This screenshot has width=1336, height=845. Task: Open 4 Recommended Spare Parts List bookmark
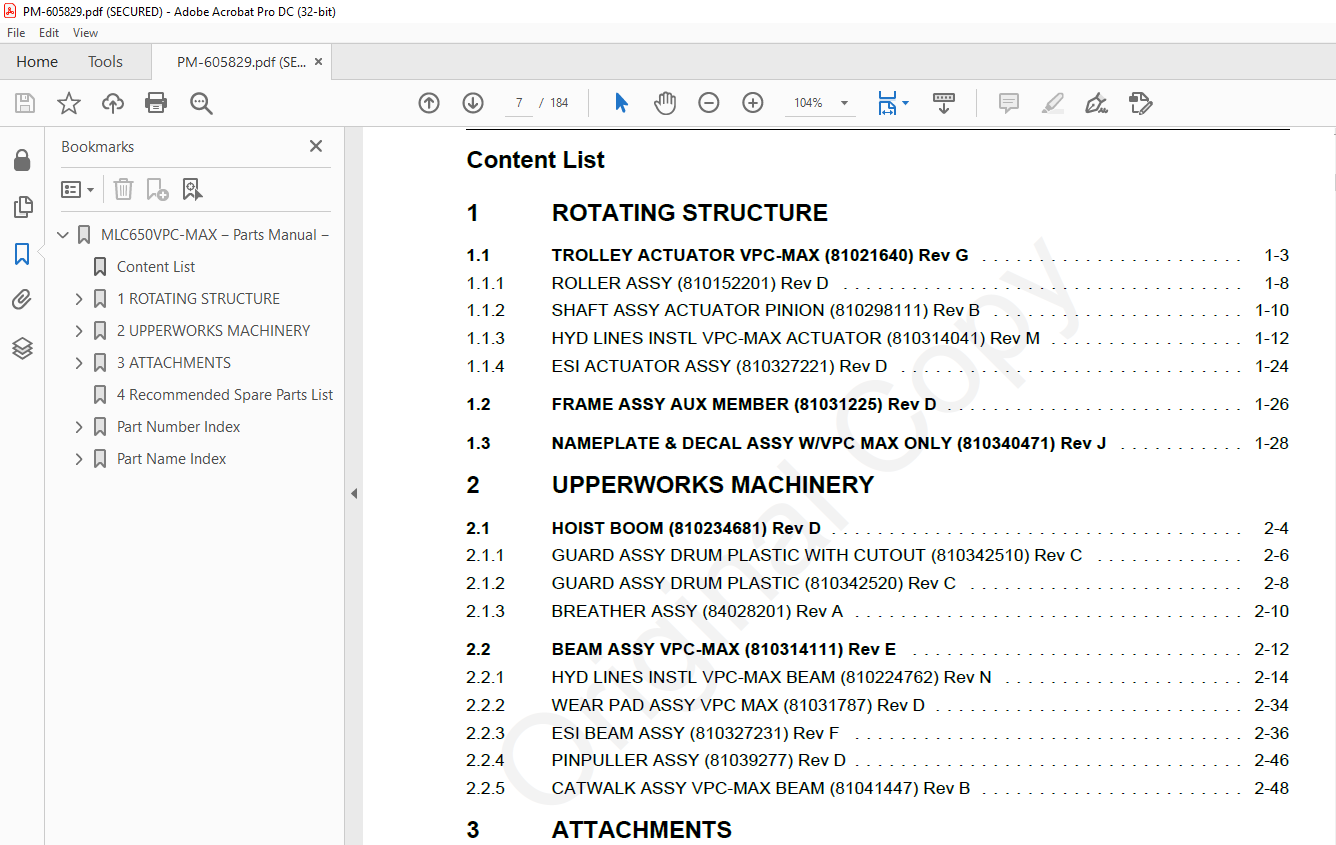coord(225,395)
